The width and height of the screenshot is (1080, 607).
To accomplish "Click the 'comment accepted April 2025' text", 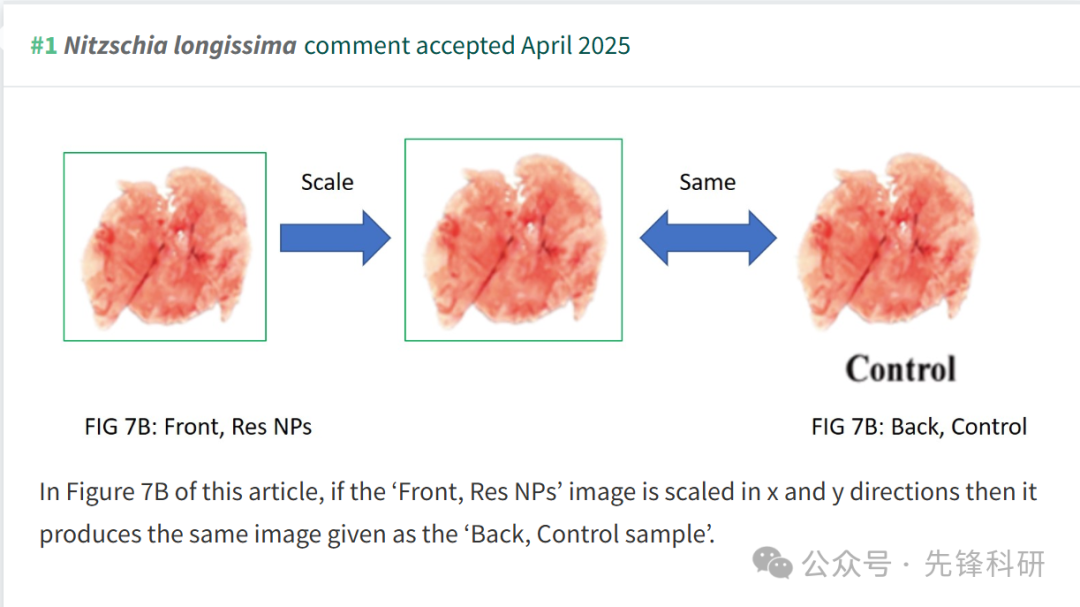I will (467, 45).
